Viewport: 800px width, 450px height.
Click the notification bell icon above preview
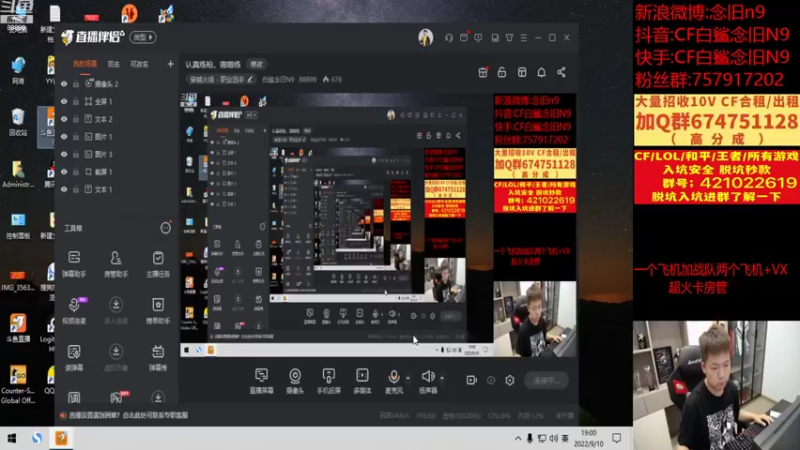pyautogui.click(x=541, y=72)
